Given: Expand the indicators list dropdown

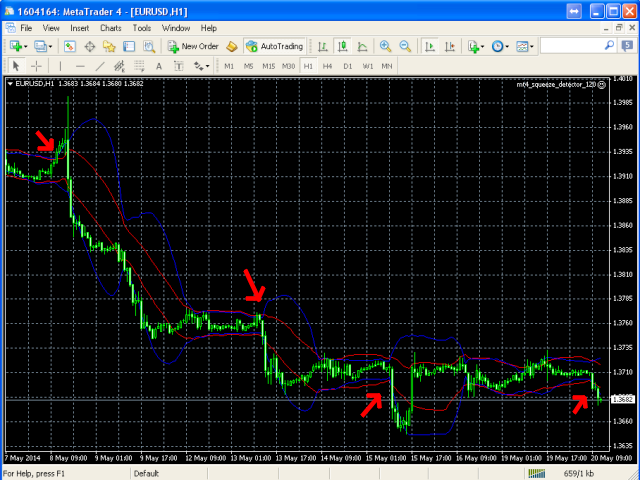Looking at the screenshot, I should [x=484, y=46].
